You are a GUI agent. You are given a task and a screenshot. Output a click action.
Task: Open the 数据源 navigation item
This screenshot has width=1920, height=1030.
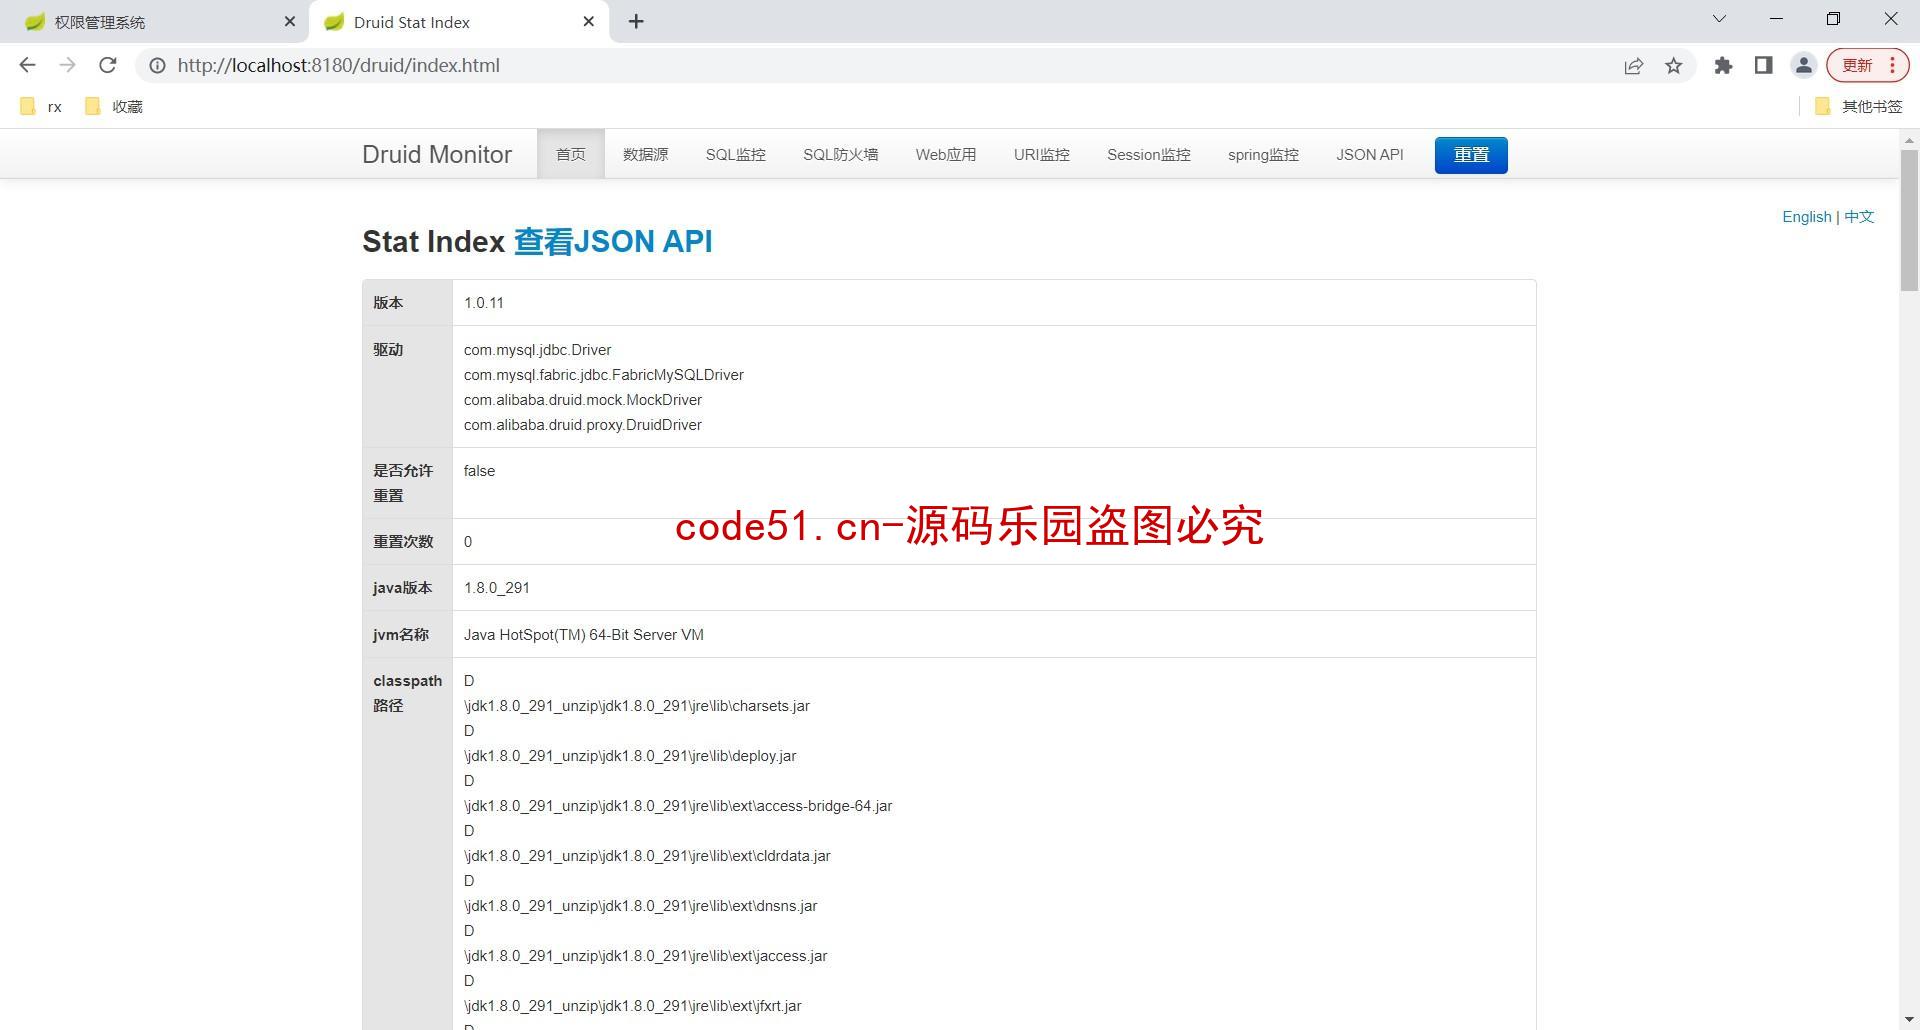[646, 154]
